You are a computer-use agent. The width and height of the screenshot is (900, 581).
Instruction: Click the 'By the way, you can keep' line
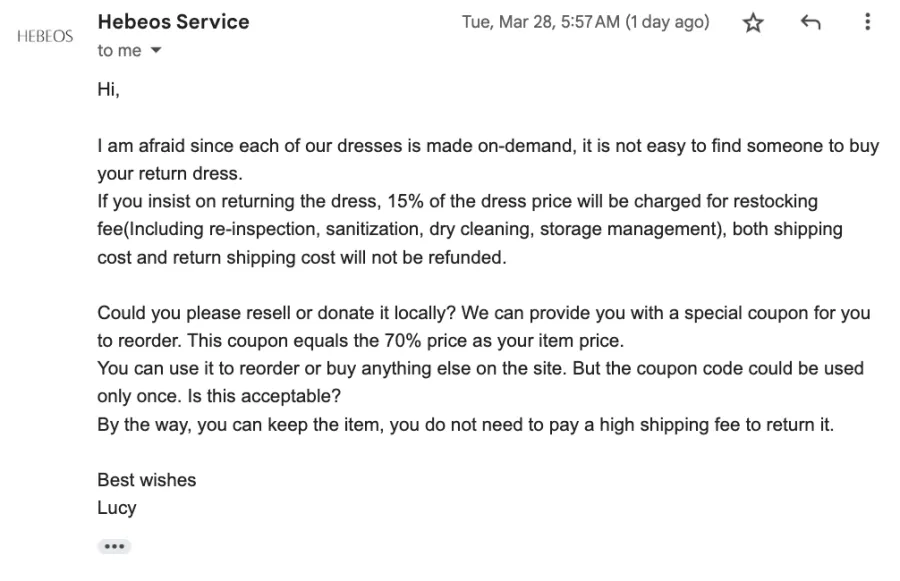point(465,425)
